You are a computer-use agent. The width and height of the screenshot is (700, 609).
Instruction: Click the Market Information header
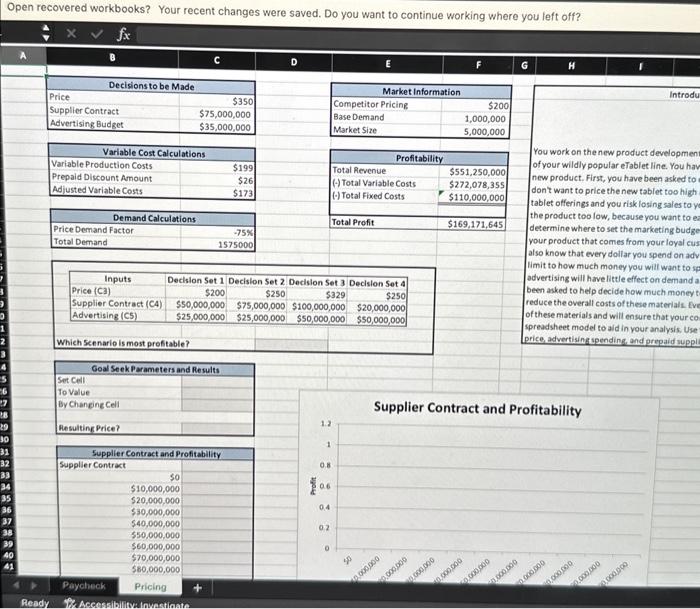pyautogui.click(x=421, y=92)
